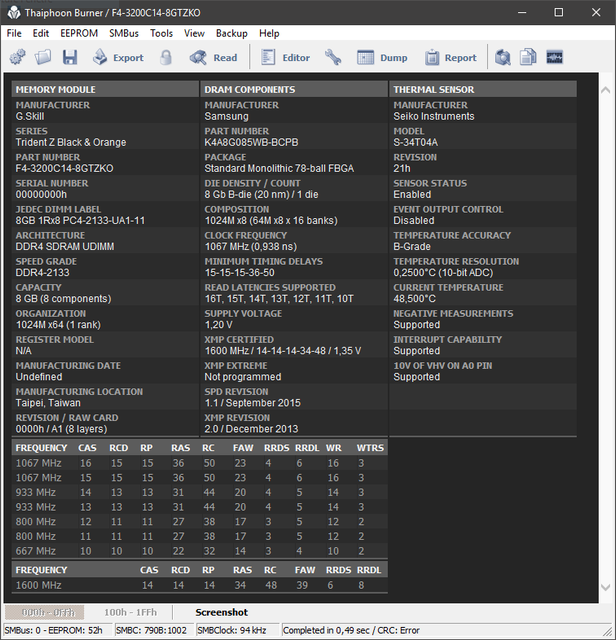Image resolution: width=616 pixels, height=640 pixels.
Task: Click minimum timing delays 15-15-15-36-50
Action: 240,273
